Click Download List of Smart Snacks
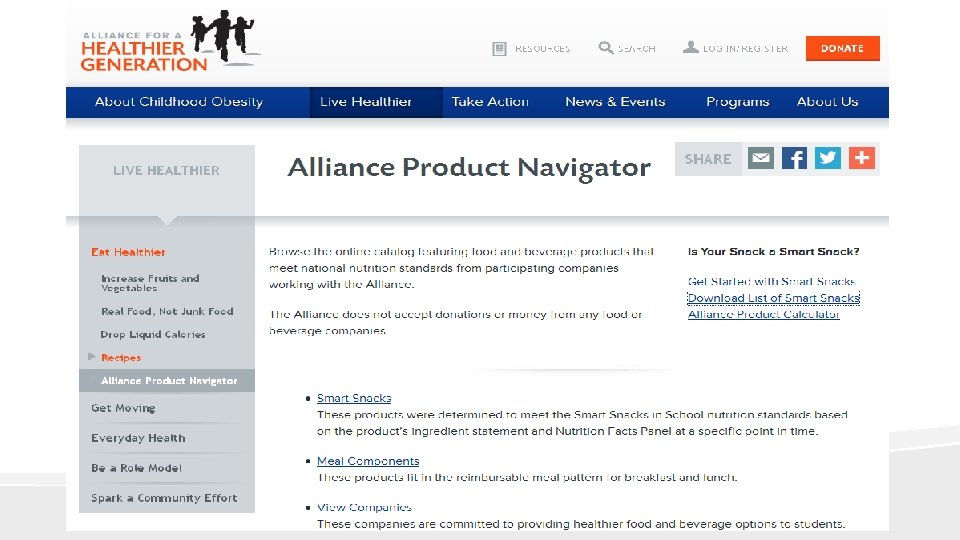The image size is (960, 540). [x=773, y=298]
